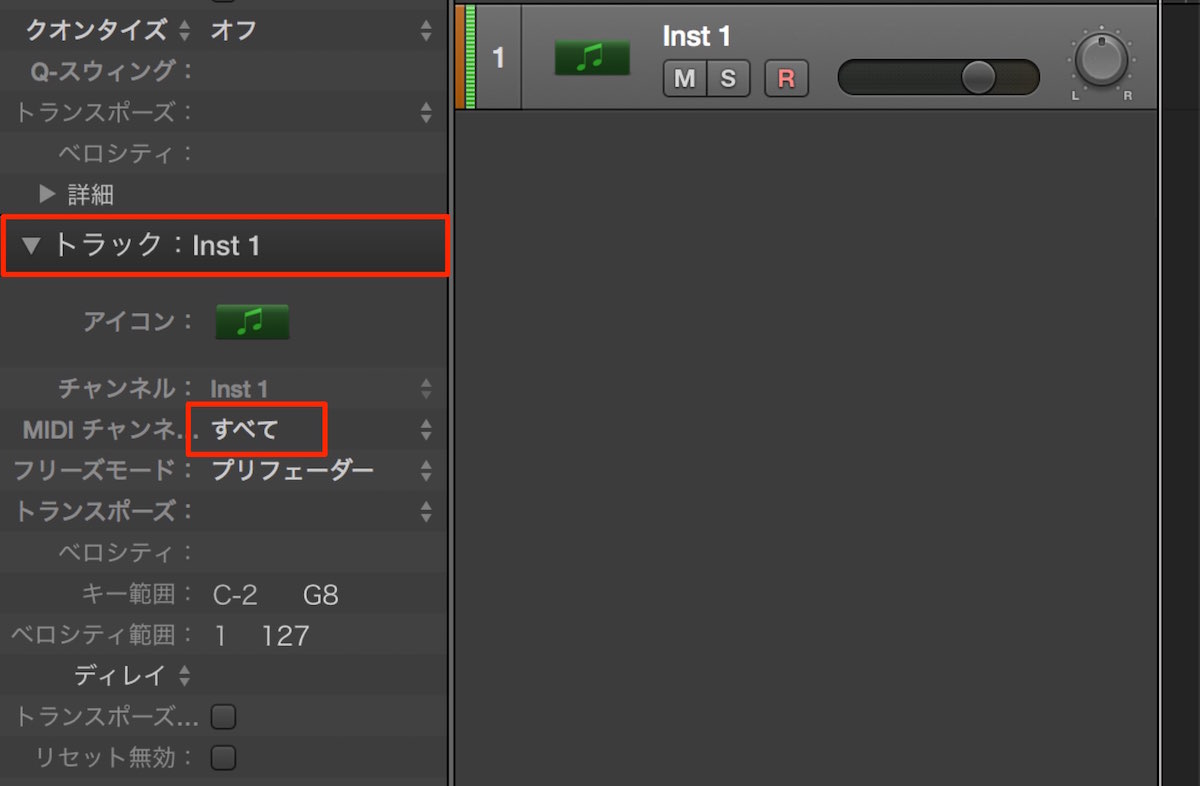Collapse the トラック: Inst 1 section
The image size is (1200, 786).
coord(31,245)
